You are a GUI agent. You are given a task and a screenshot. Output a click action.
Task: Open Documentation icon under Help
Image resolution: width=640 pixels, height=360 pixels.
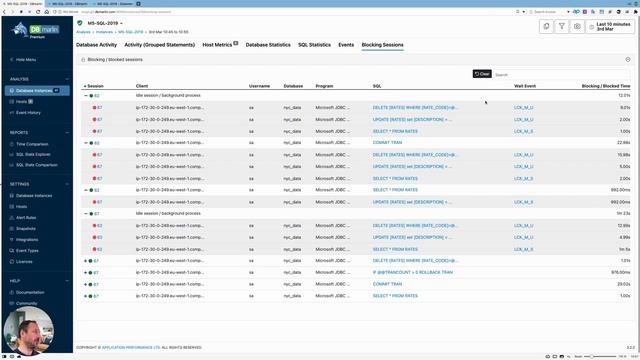(11, 292)
